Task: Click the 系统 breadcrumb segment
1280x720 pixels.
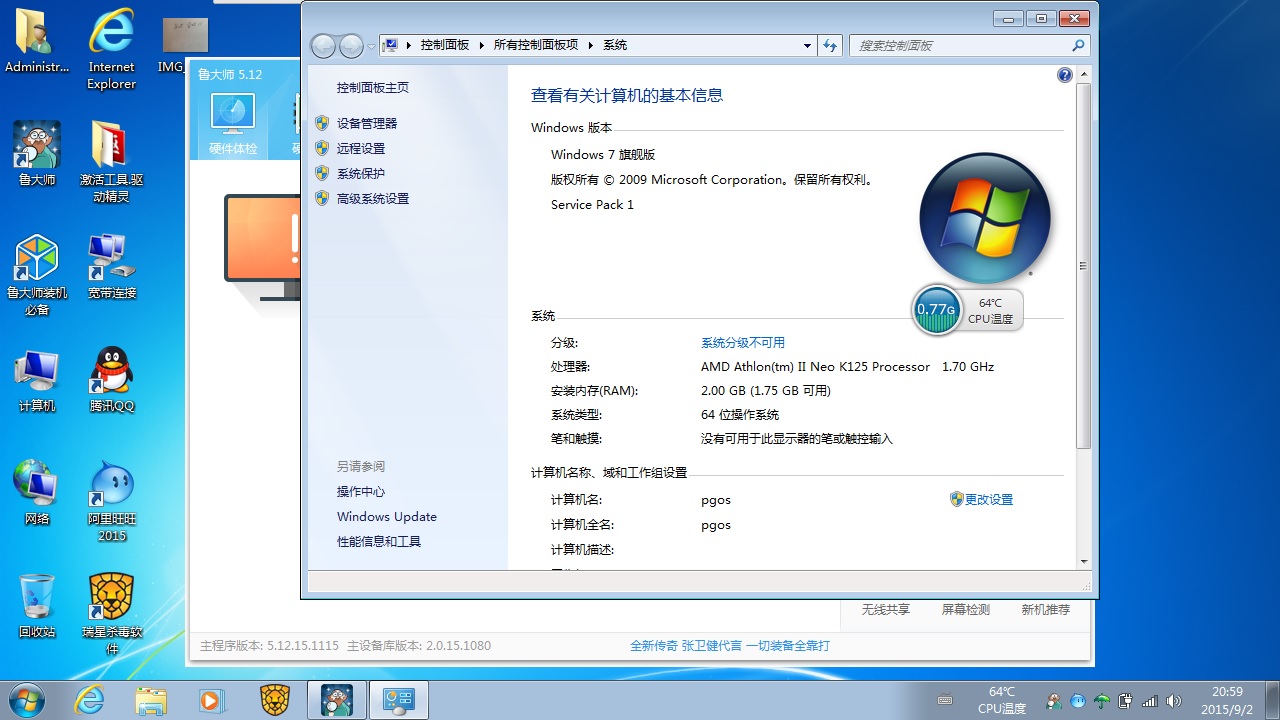Action: pyautogui.click(x=615, y=45)
